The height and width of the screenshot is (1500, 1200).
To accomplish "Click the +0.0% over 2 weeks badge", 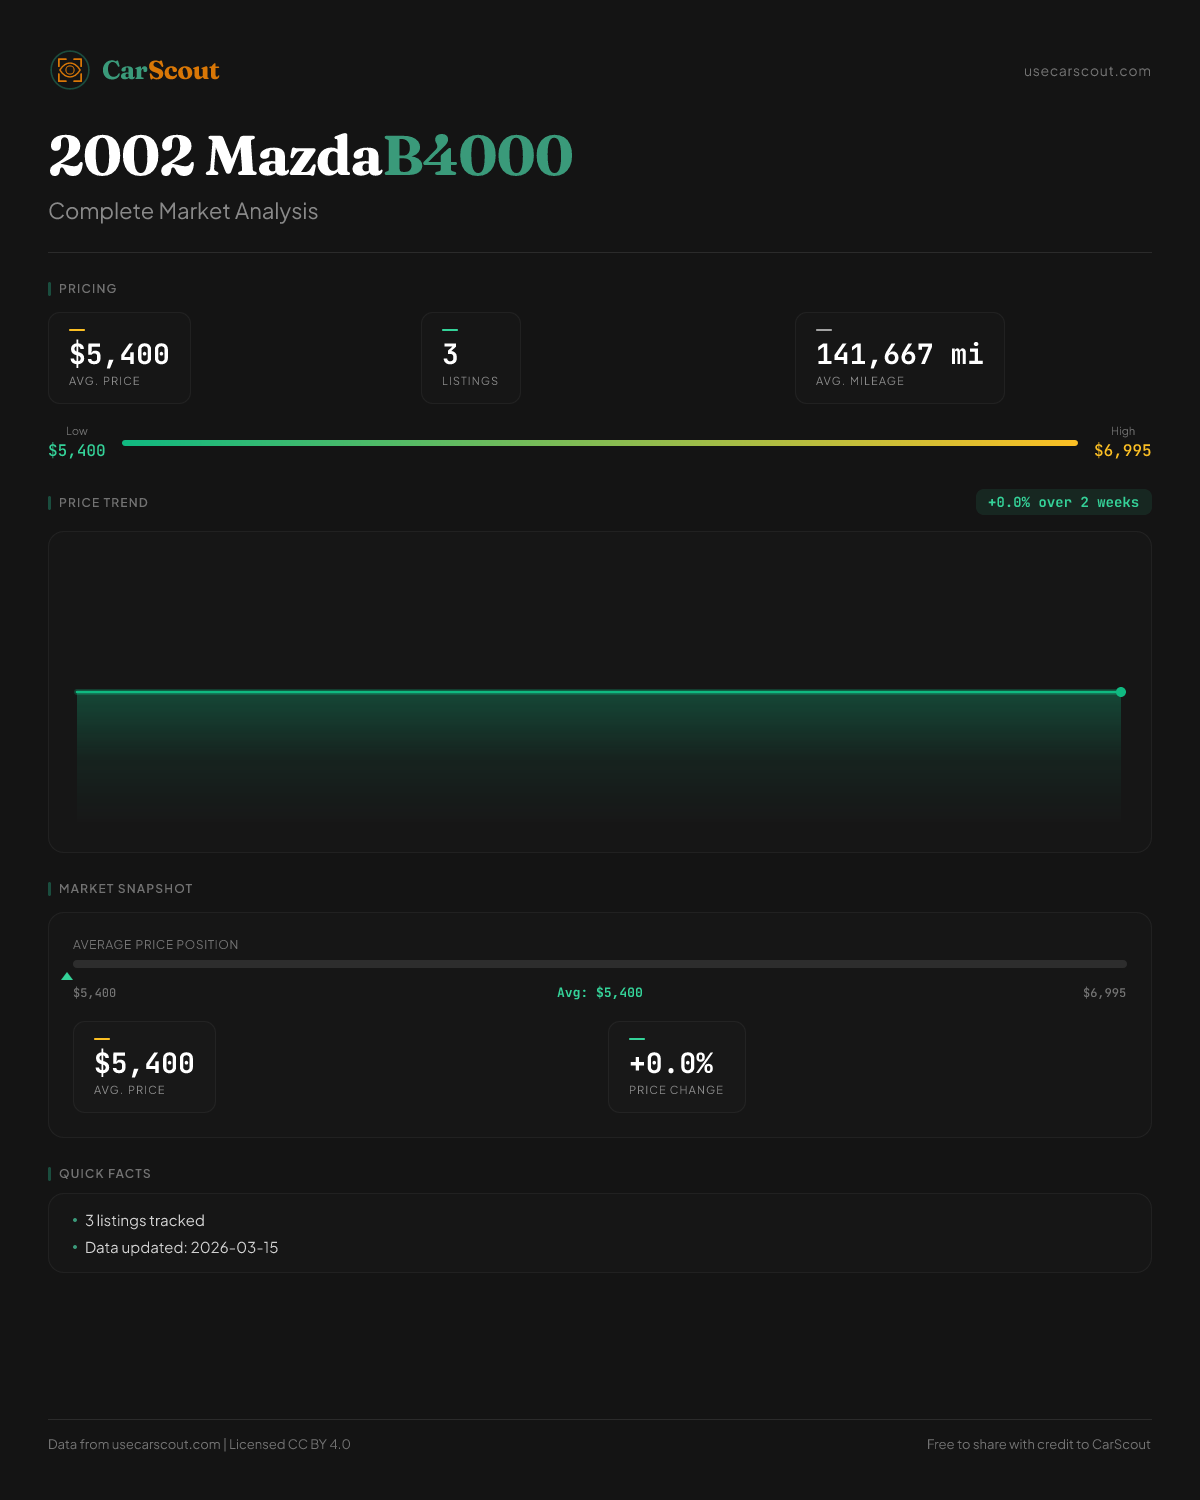I will (1063, 502).
